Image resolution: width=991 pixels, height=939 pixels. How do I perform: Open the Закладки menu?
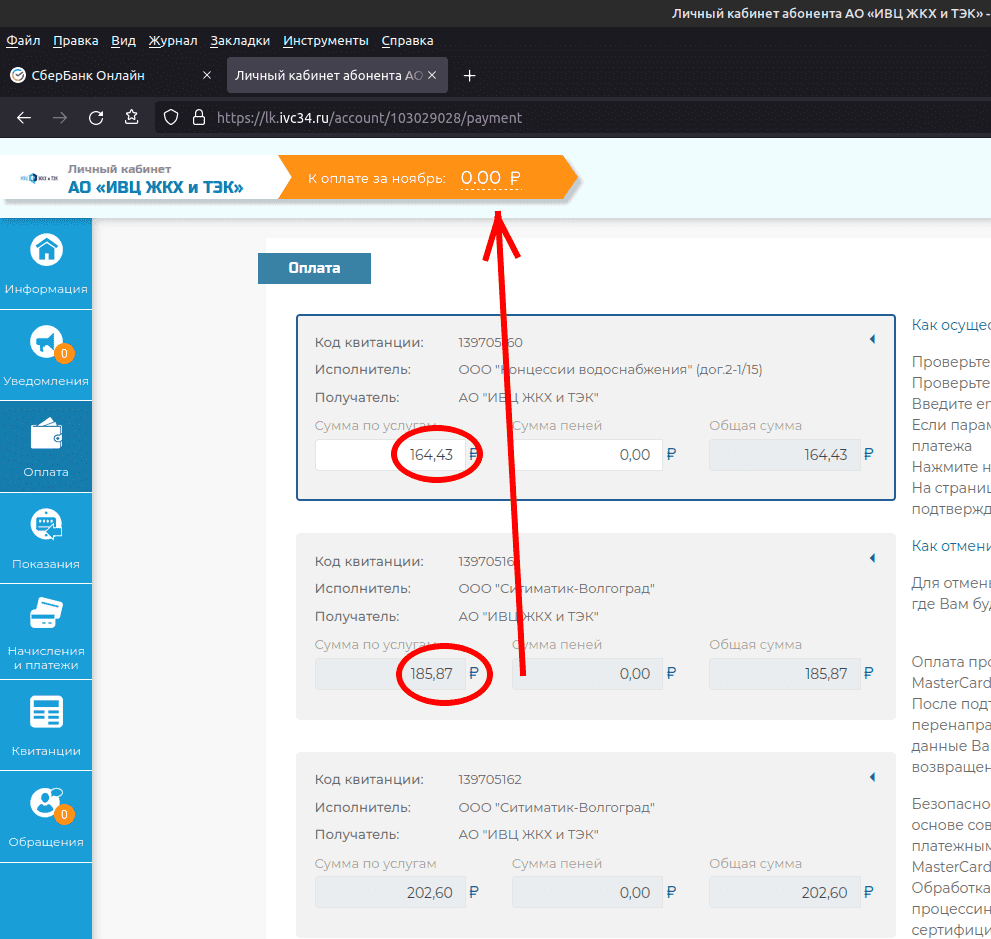pyautogui.click(x=240, y=41)
